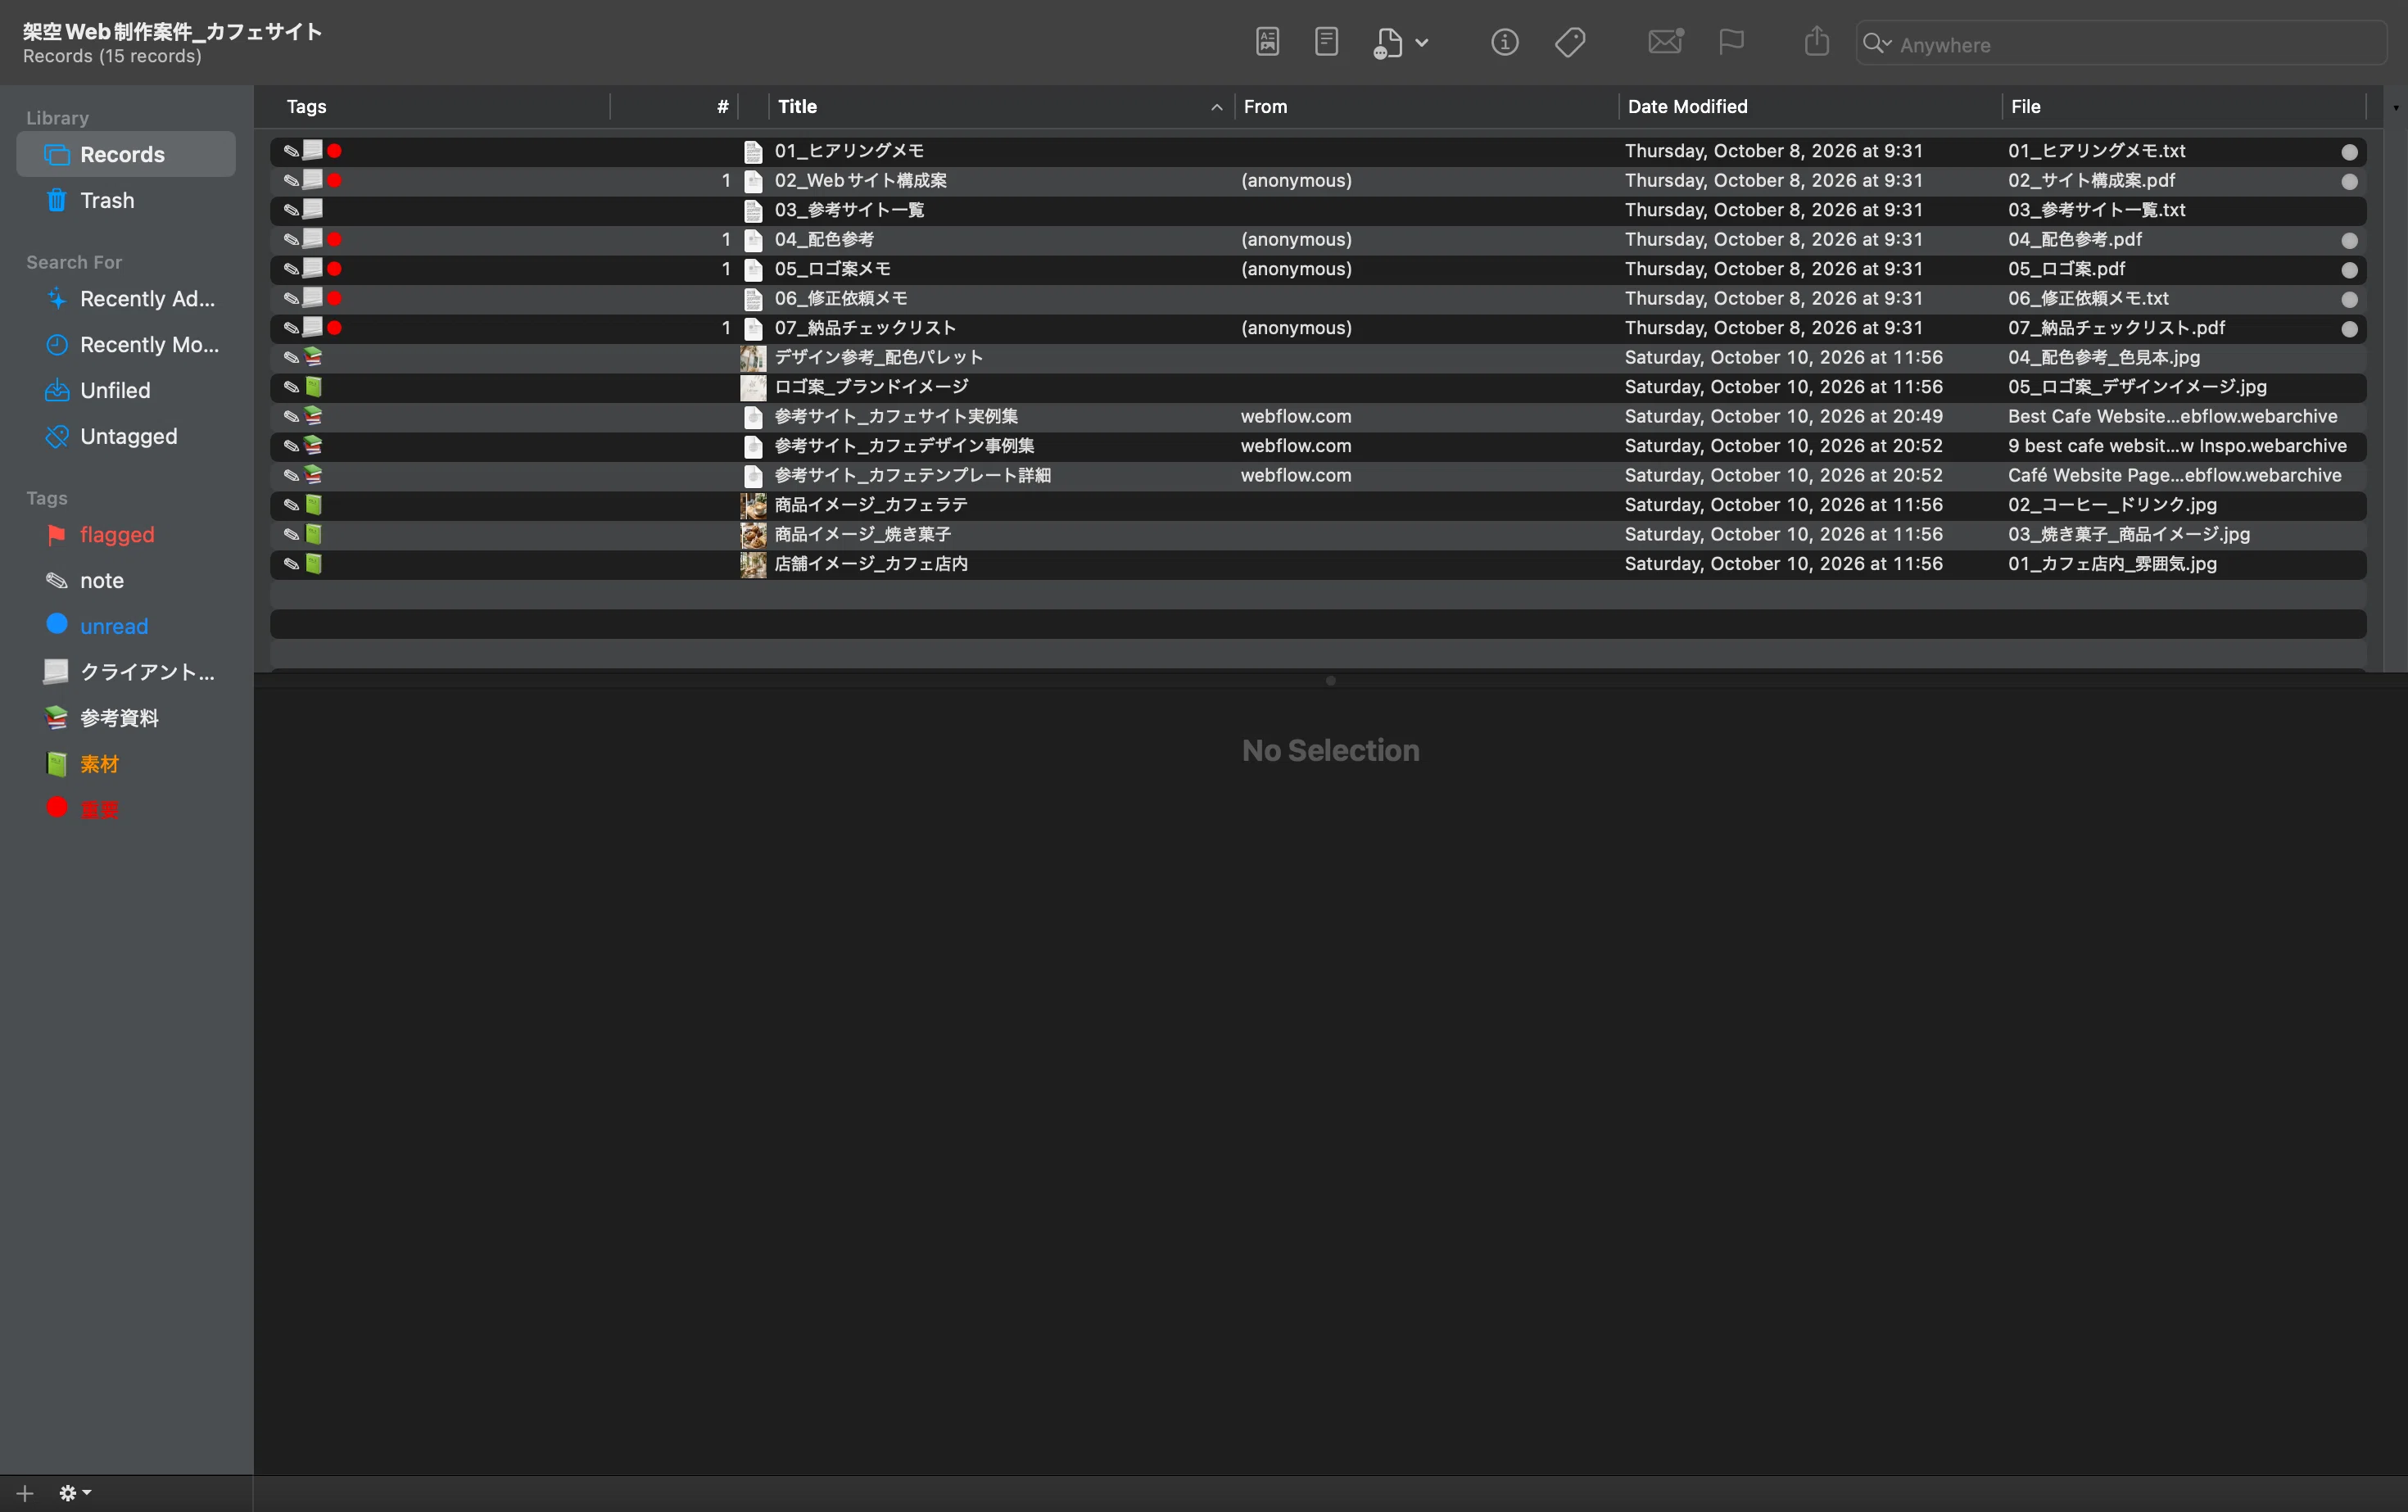Reverse sort with Title column arrow
This screenshot has width=2408, height=1512.
pos(1216,107)
